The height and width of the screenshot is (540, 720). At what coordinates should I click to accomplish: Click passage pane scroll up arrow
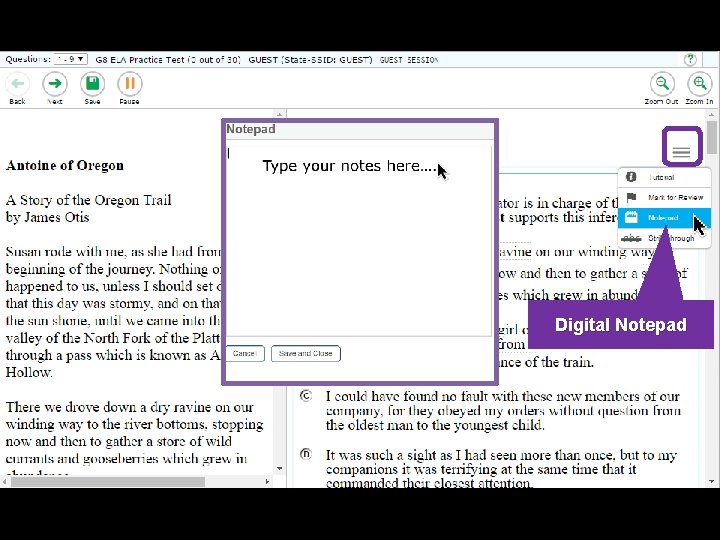pyautogui.click(x=280, y=114)
